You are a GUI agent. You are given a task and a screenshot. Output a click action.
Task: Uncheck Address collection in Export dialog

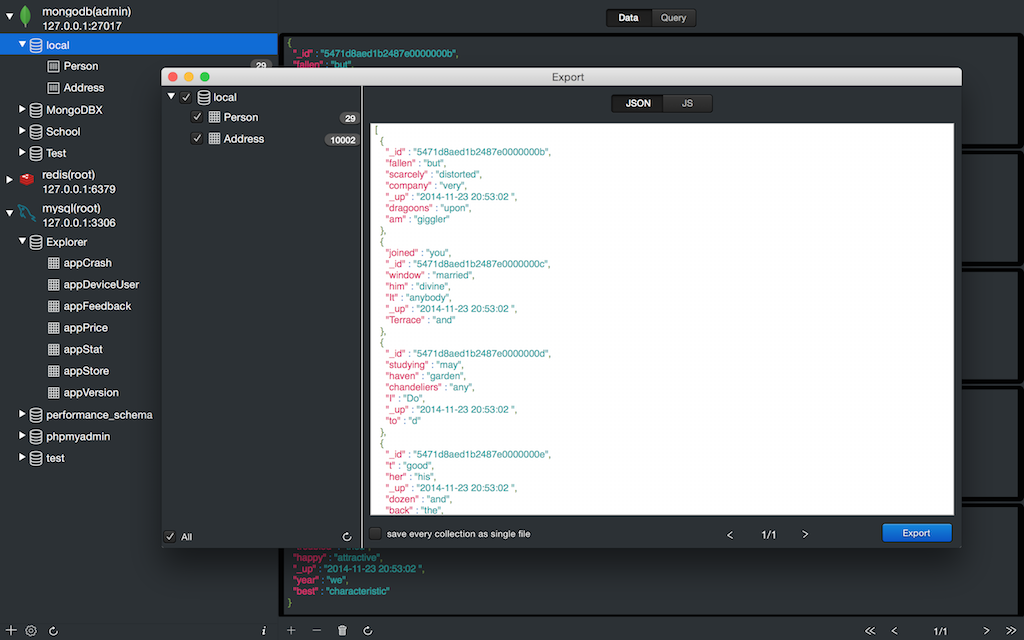(x=197, y=139)
